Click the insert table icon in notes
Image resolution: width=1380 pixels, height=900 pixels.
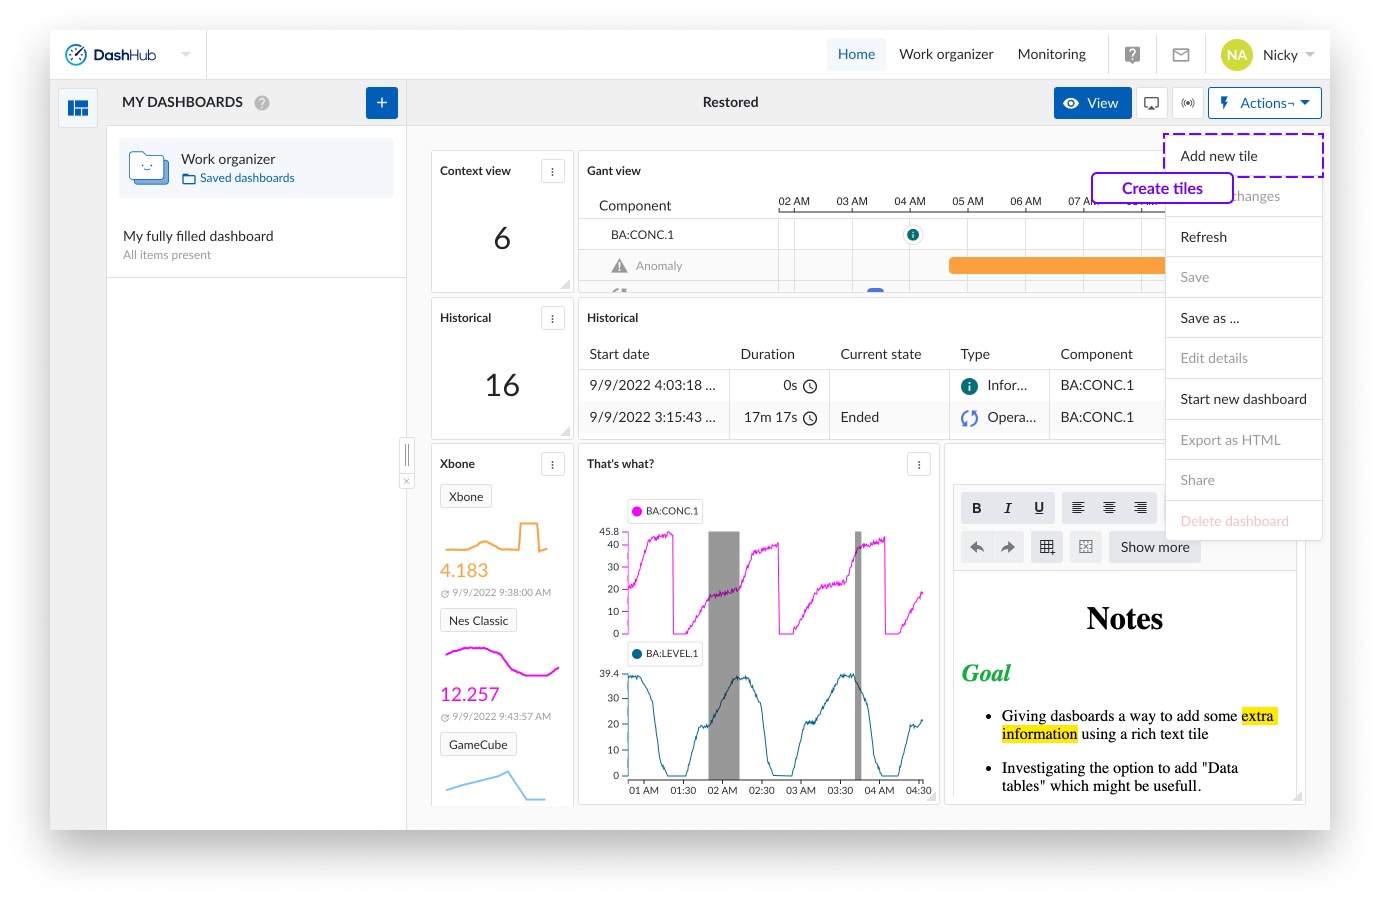pyautogui.click(x=1047, y=547)
